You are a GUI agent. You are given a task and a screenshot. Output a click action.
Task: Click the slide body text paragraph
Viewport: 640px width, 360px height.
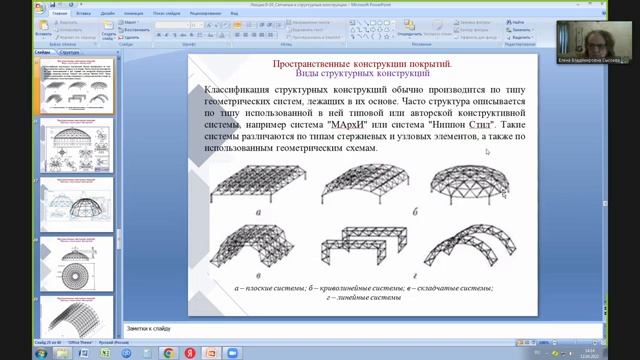[364, 119]
